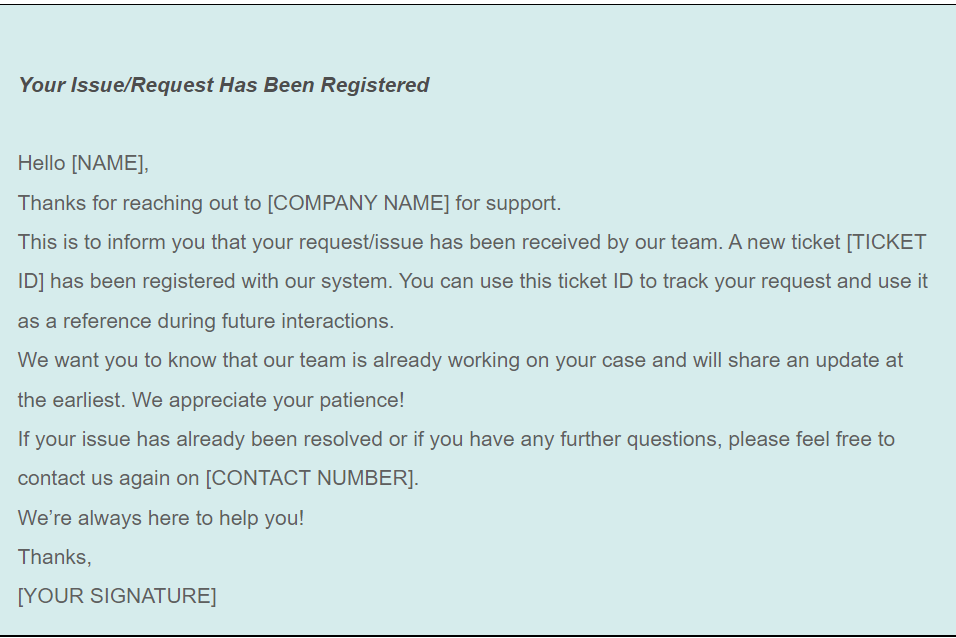This screenshot has width=956, height=638.
Task: Click the ID] text at line start
Action: pyautogui.click(x=31, y=281)
